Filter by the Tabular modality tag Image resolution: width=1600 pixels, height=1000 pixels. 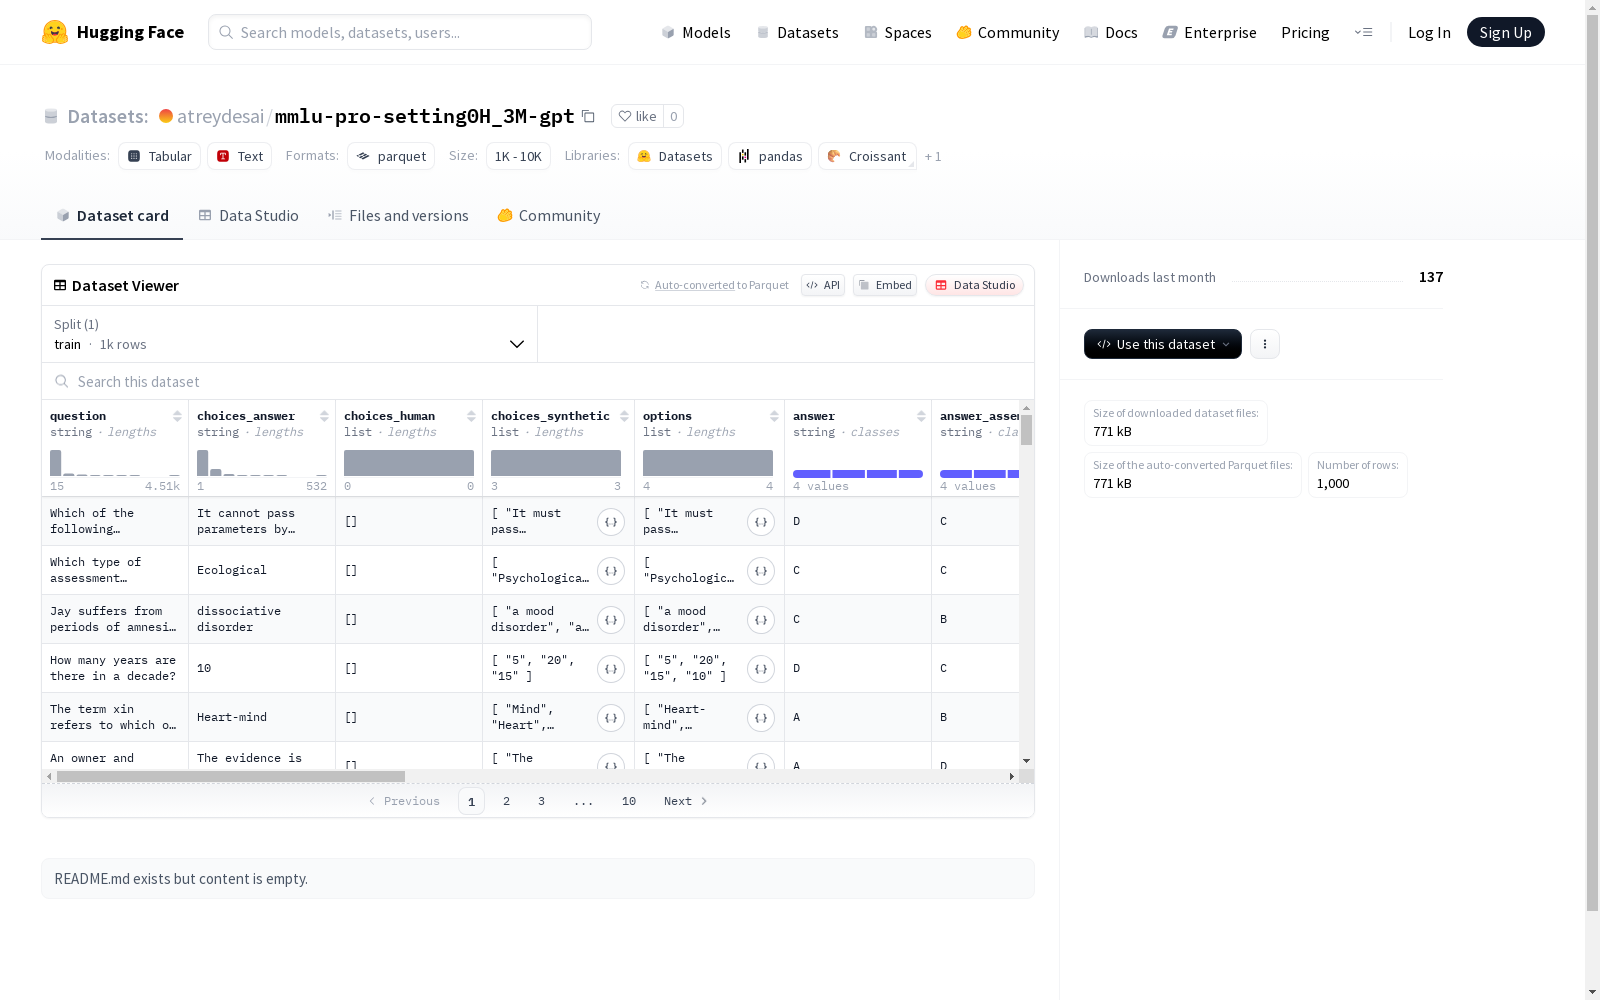point(160,156)
